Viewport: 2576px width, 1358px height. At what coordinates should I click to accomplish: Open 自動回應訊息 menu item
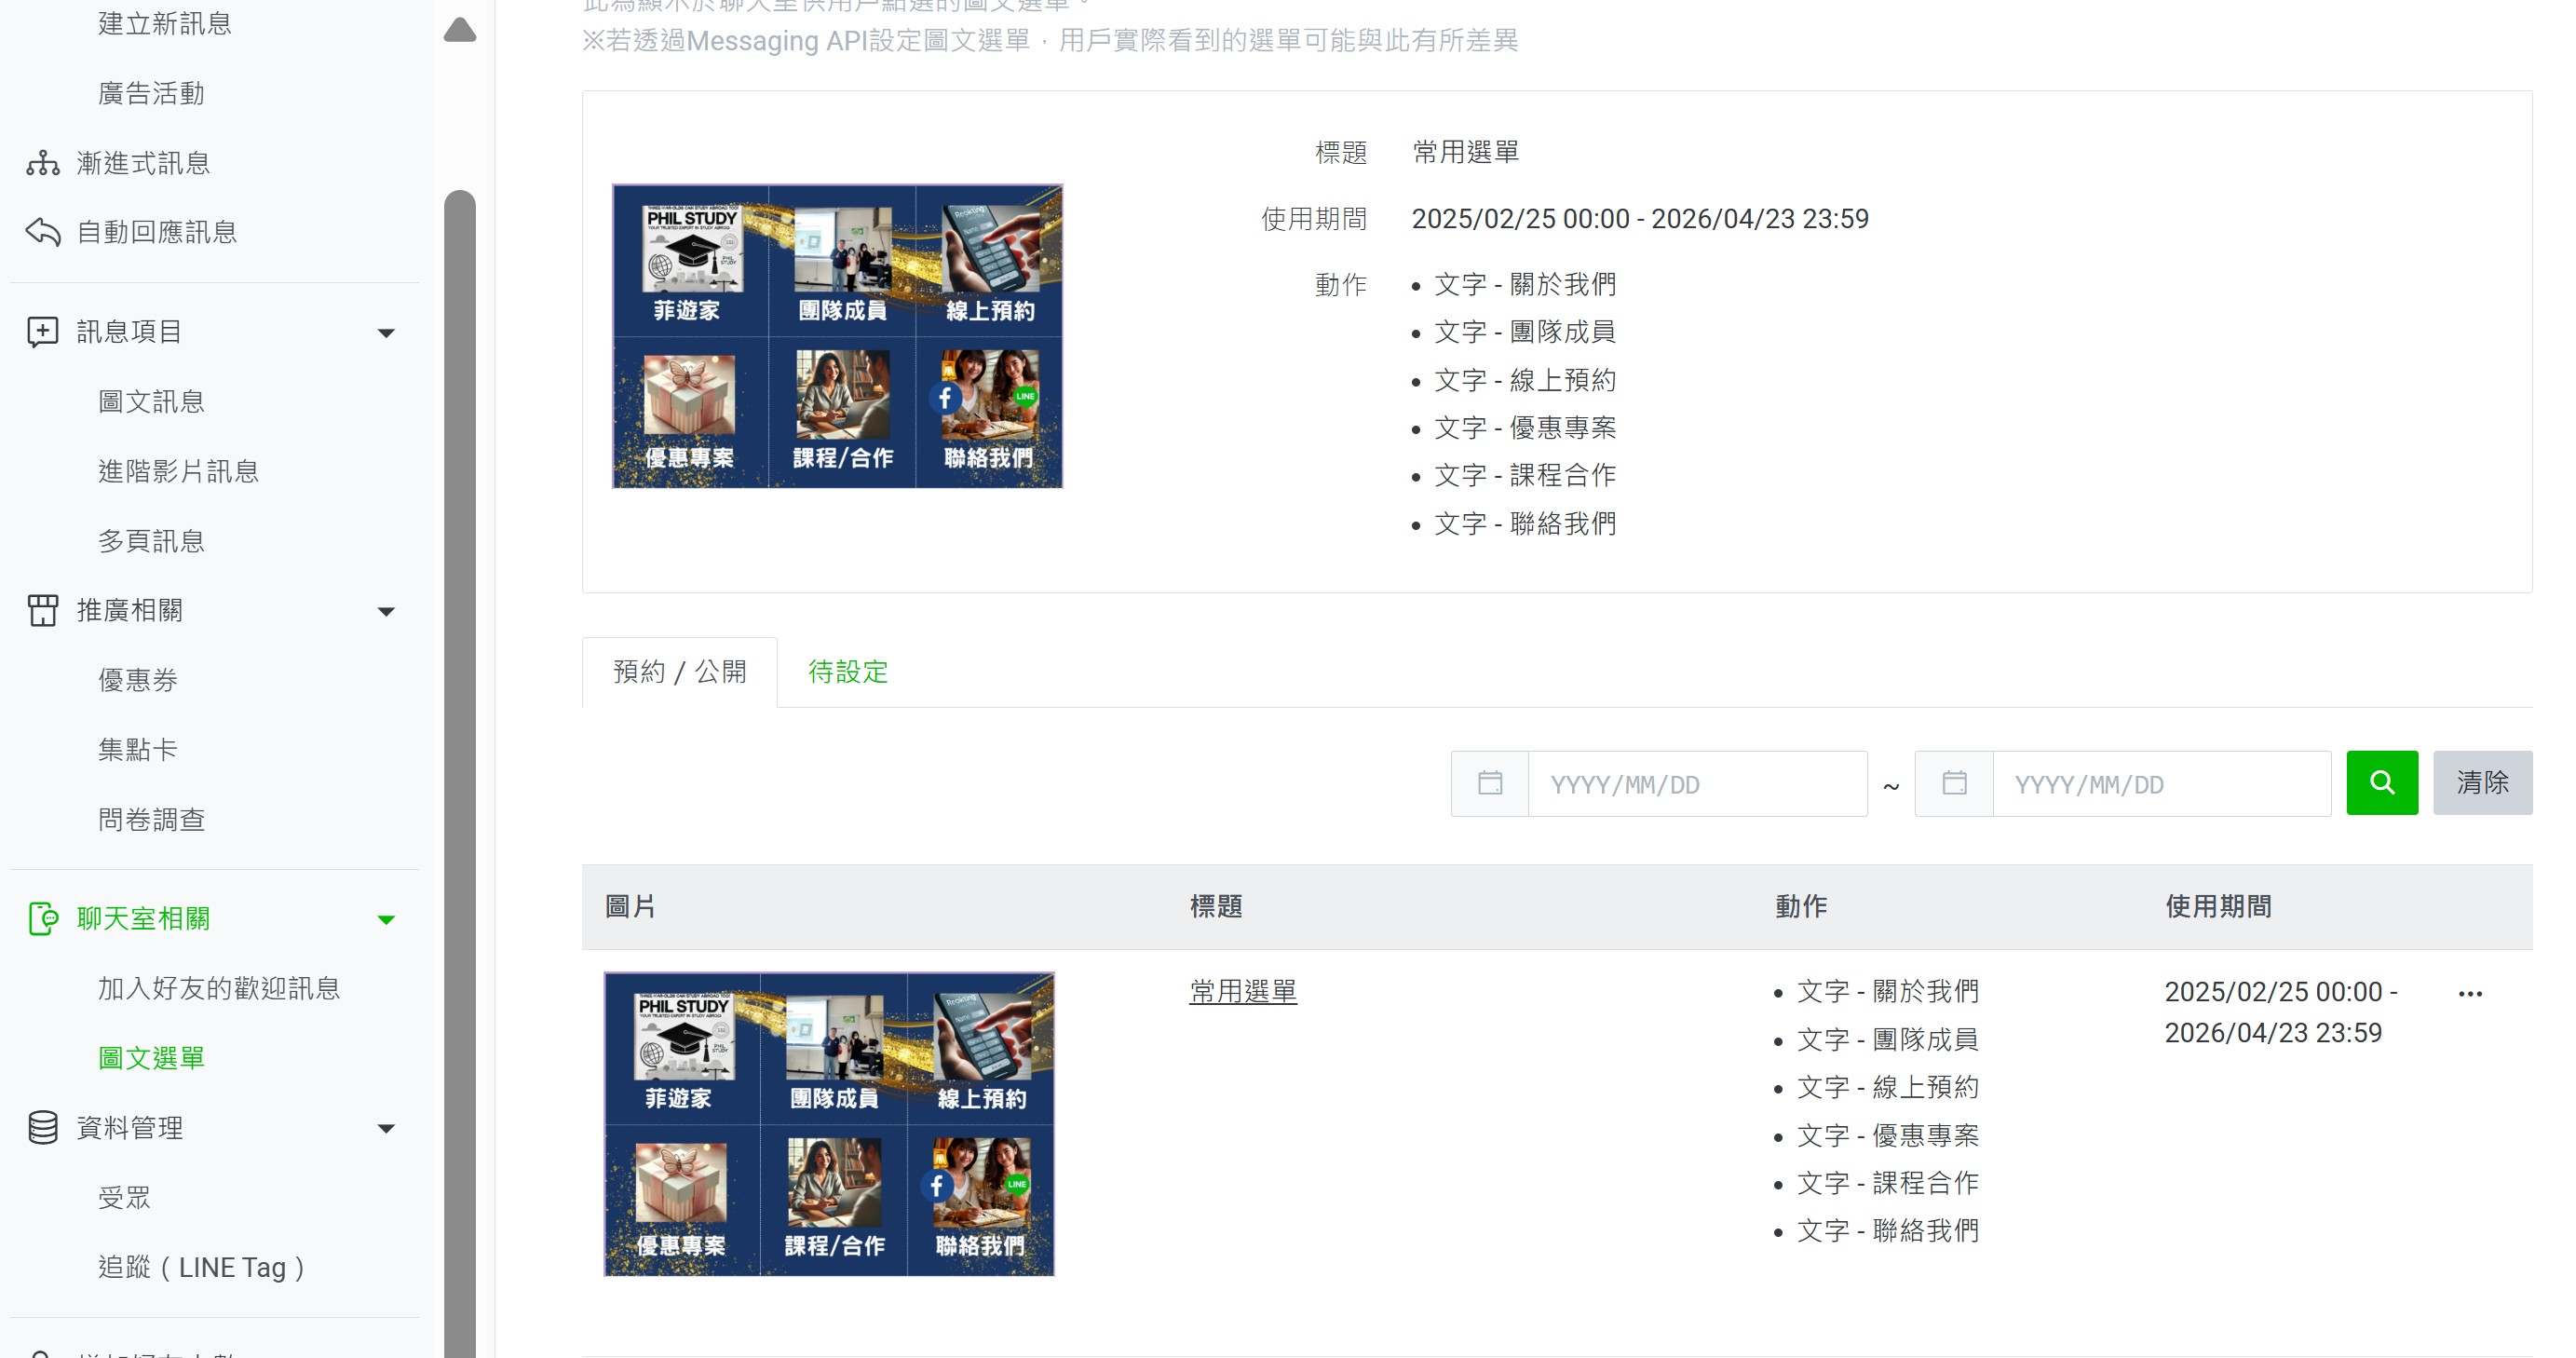(x=157, y=232)
